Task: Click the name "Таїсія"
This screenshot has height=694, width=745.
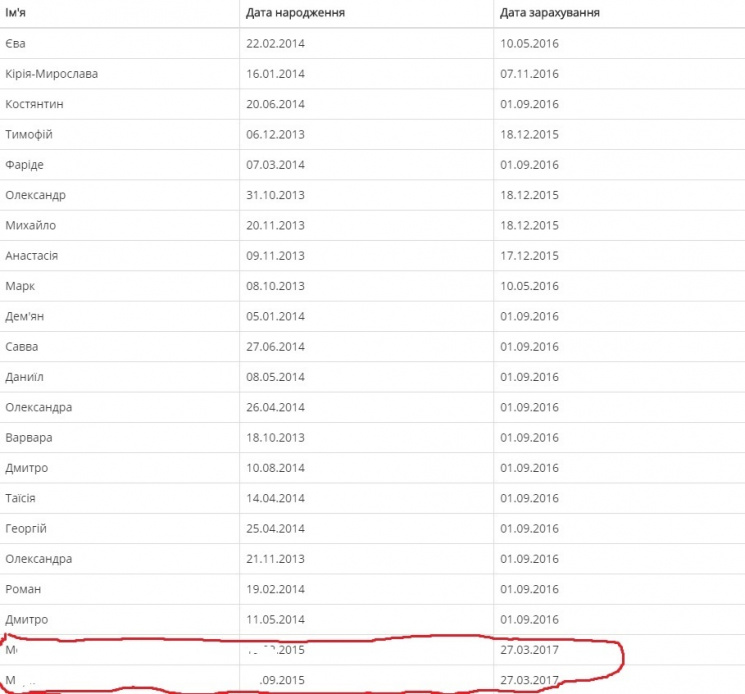Action: 21,498
